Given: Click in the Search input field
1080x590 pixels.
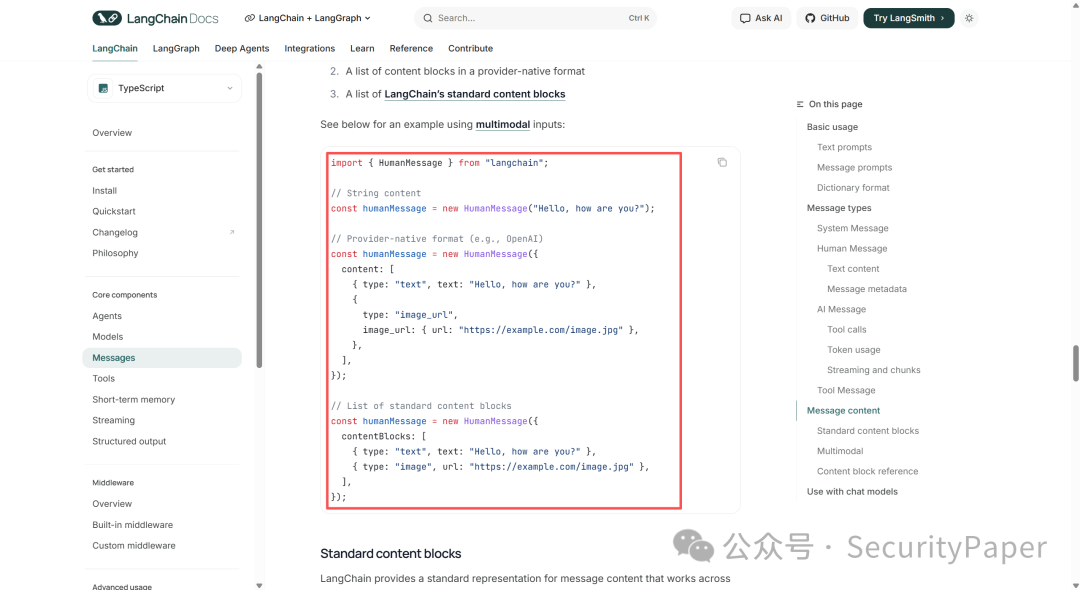Looking at the screenshot, I should [x=535, y=18].
